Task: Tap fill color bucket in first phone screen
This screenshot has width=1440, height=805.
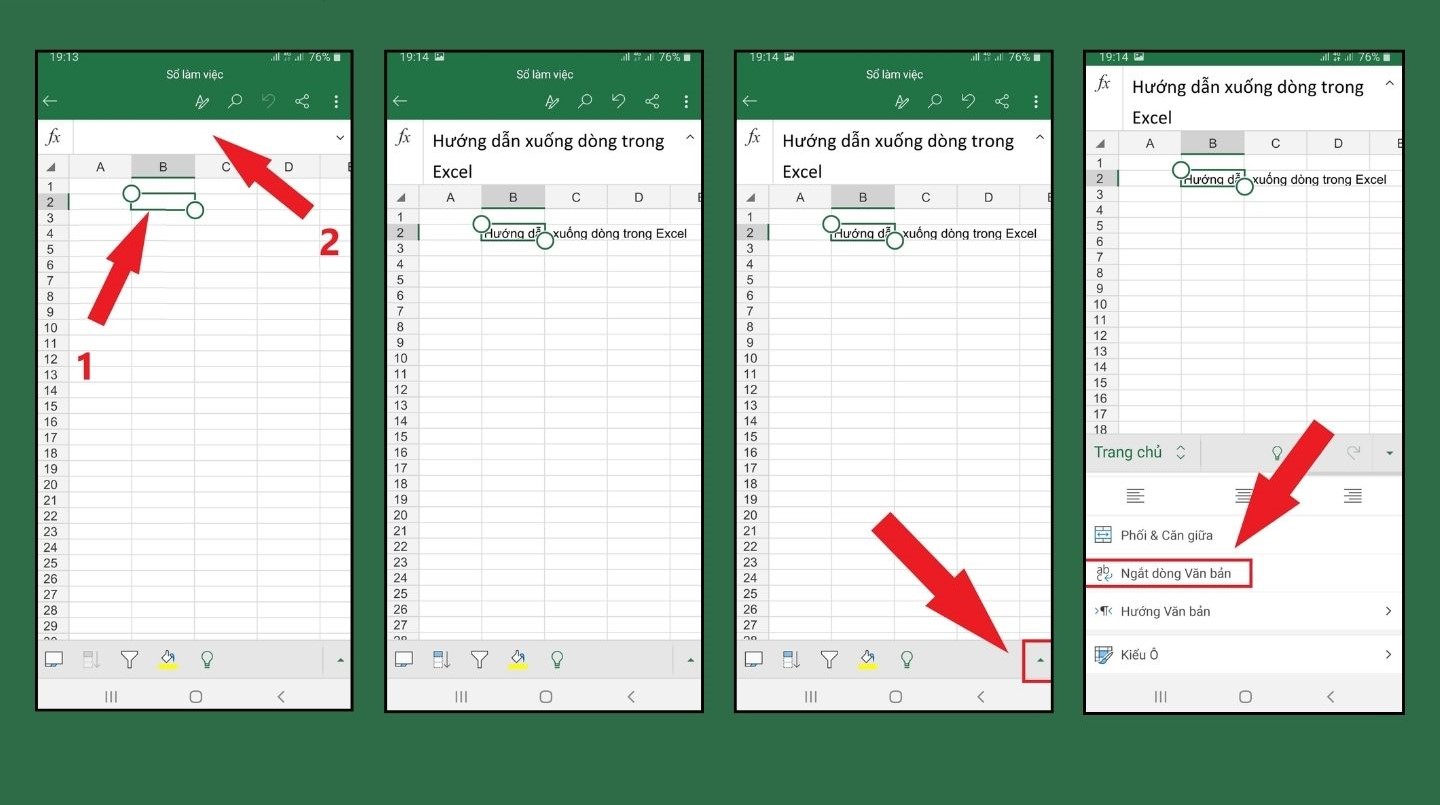Action: coord(167,659)
